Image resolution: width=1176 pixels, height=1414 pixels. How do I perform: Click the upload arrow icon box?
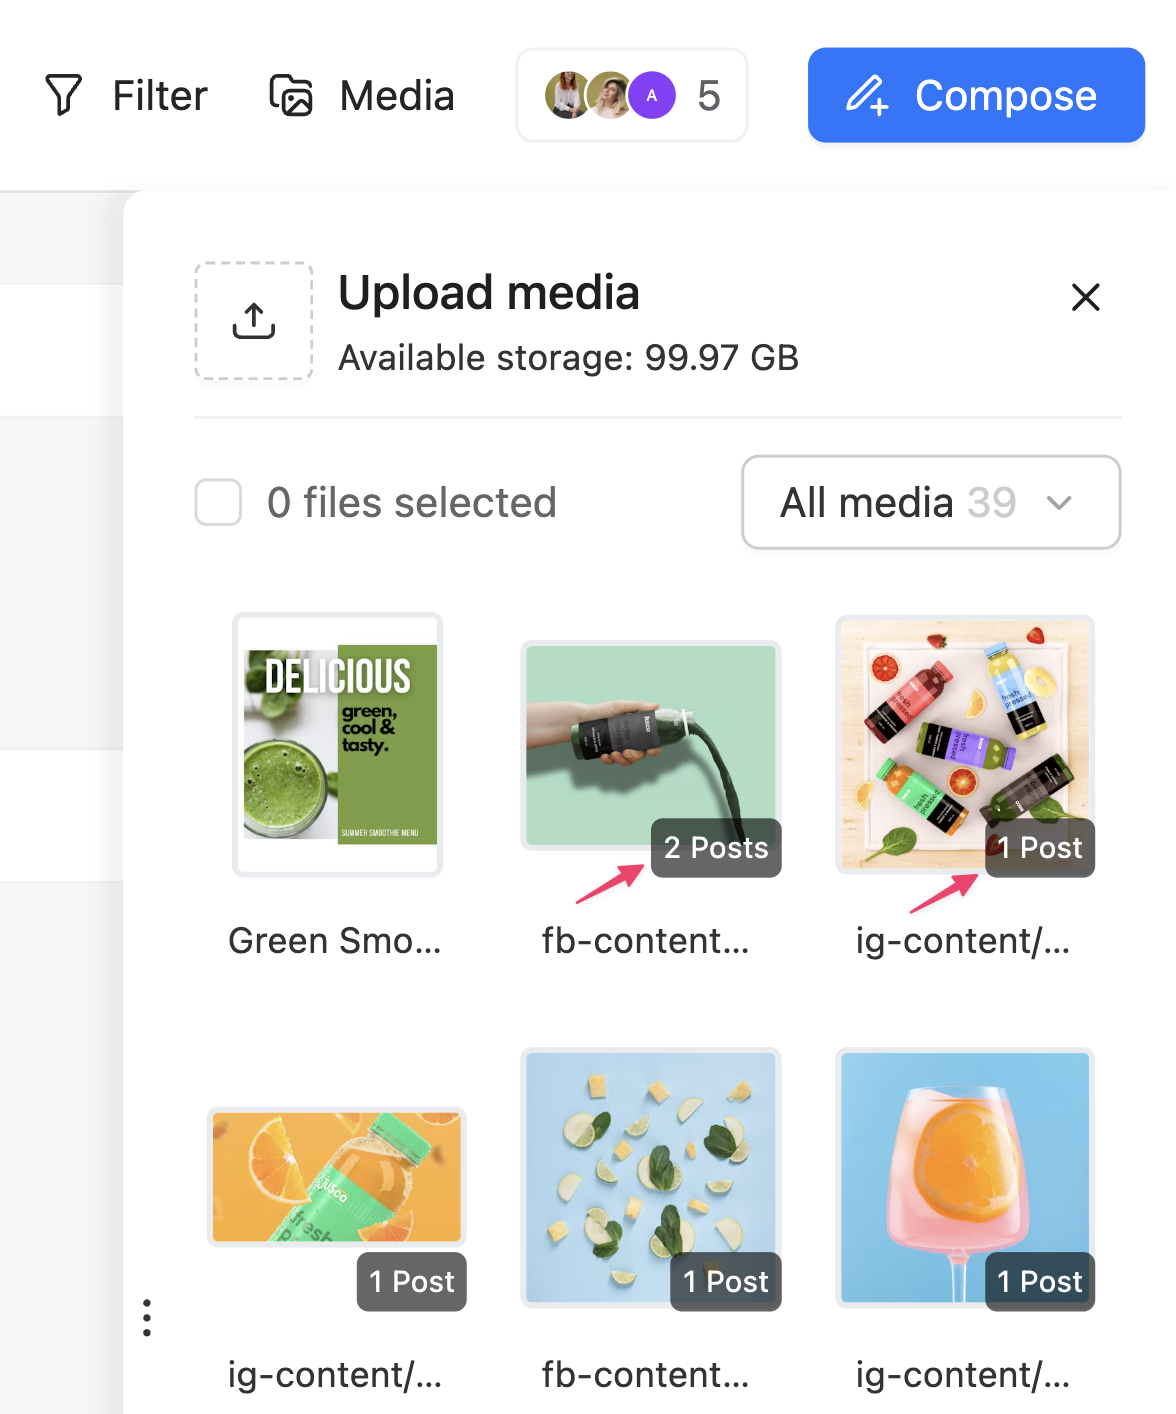(254, 321)
